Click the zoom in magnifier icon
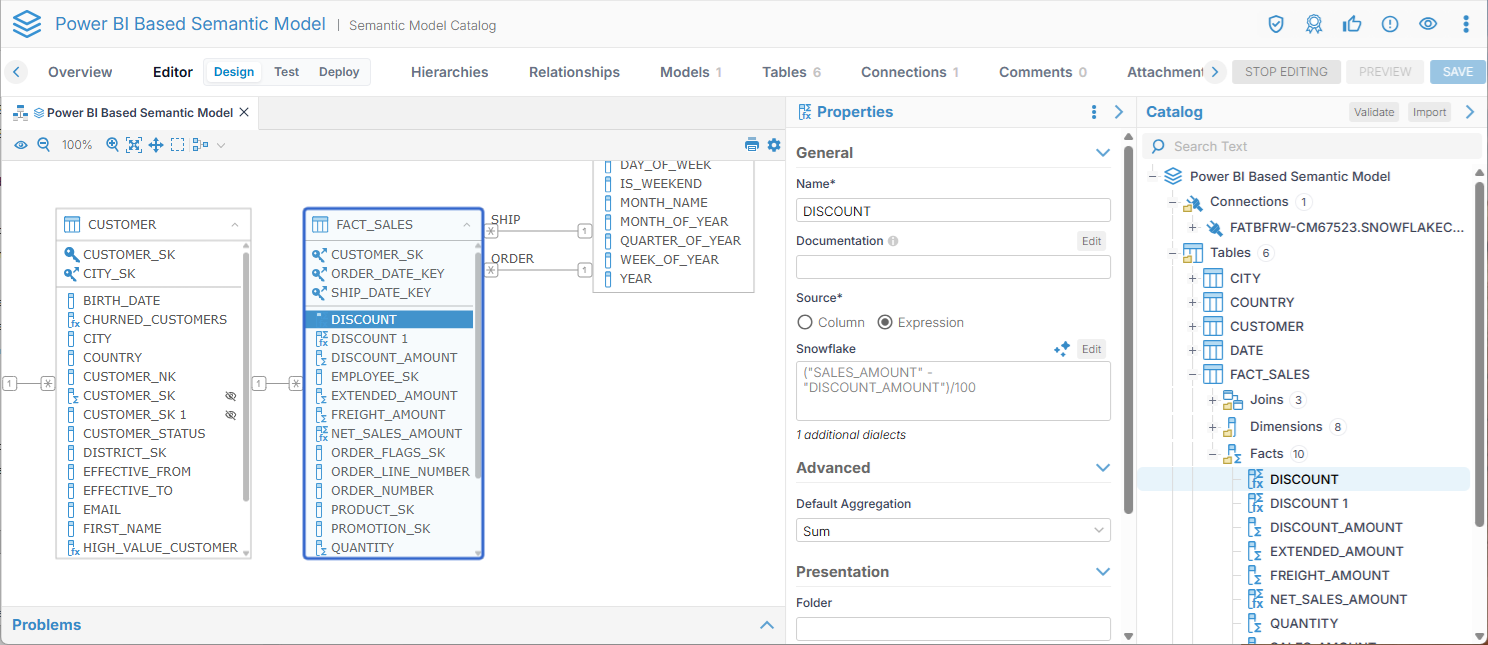This screenshot has width=1488, height=645. click(x=112, y=145)
